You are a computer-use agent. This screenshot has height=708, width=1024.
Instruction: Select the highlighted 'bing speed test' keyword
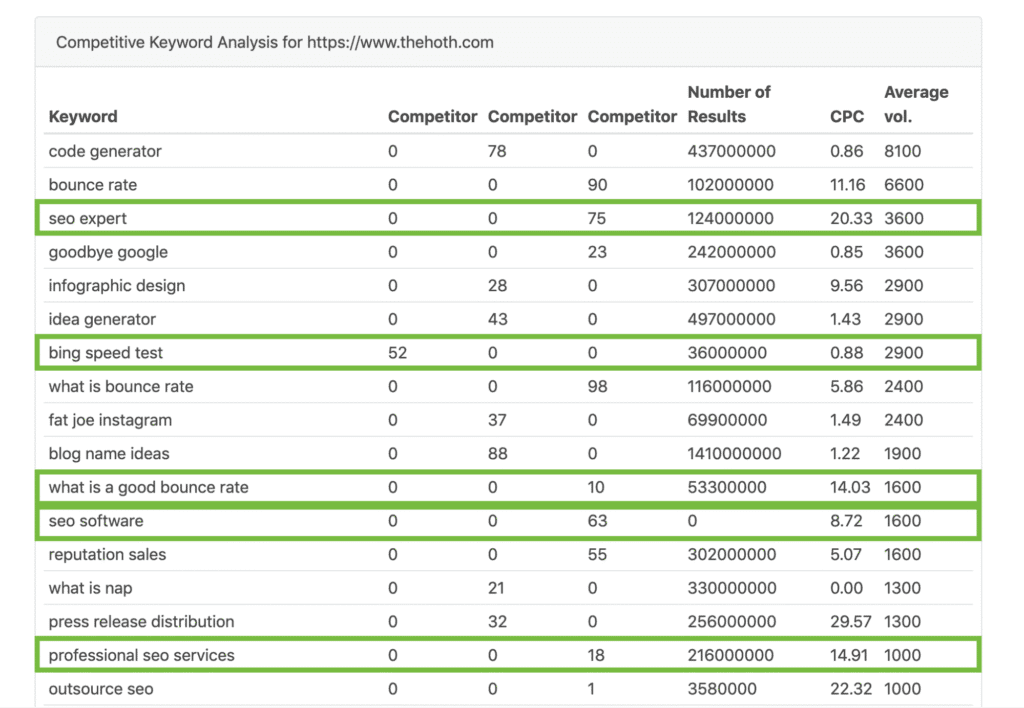pyautogui.click(x=106, y=353)
